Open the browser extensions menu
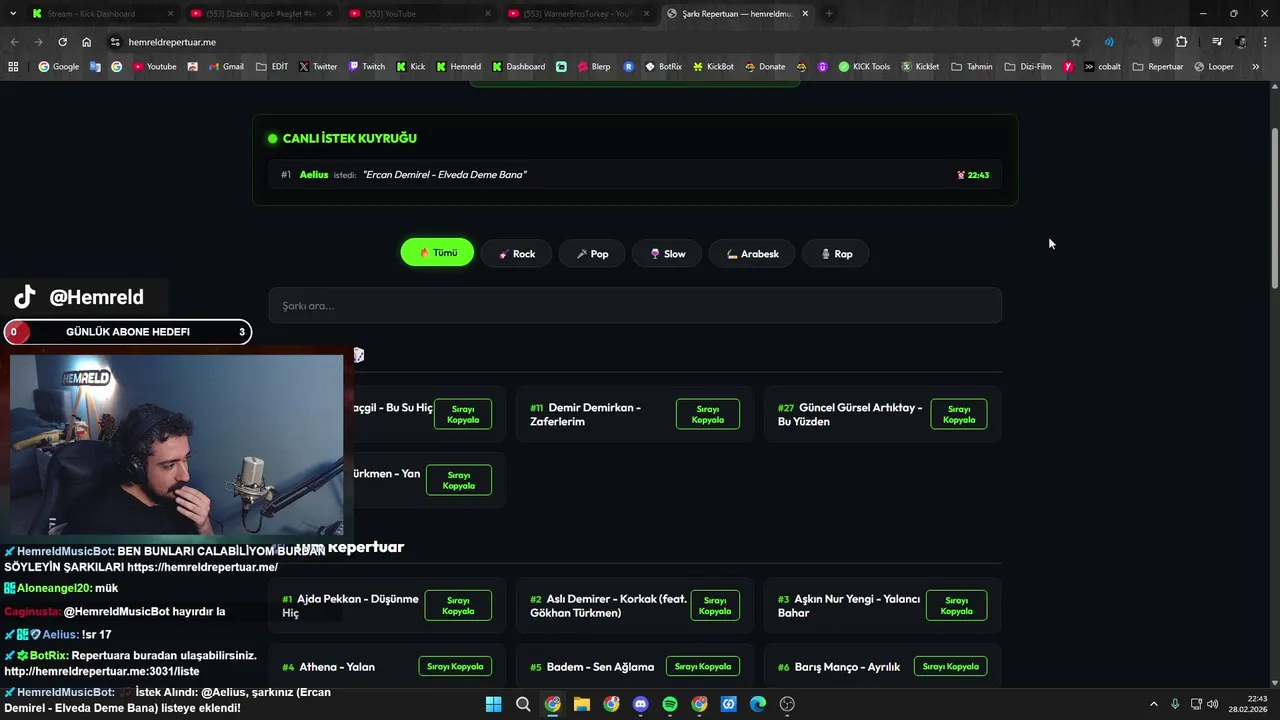 pyautogui.click(x=1181, y=42)
